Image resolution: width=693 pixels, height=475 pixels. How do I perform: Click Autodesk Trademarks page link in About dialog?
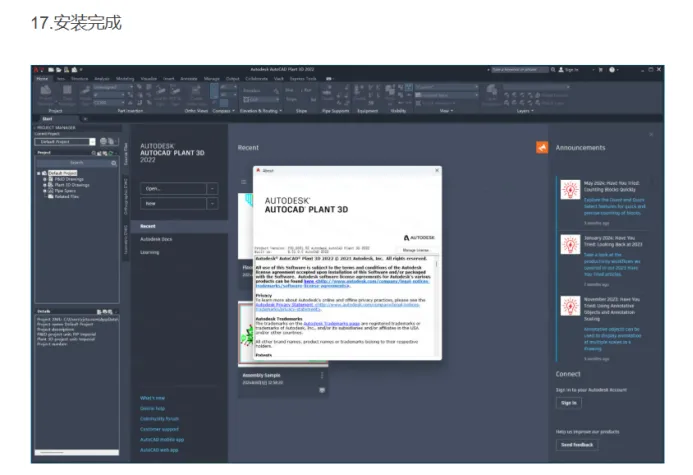tap(331, 323)
